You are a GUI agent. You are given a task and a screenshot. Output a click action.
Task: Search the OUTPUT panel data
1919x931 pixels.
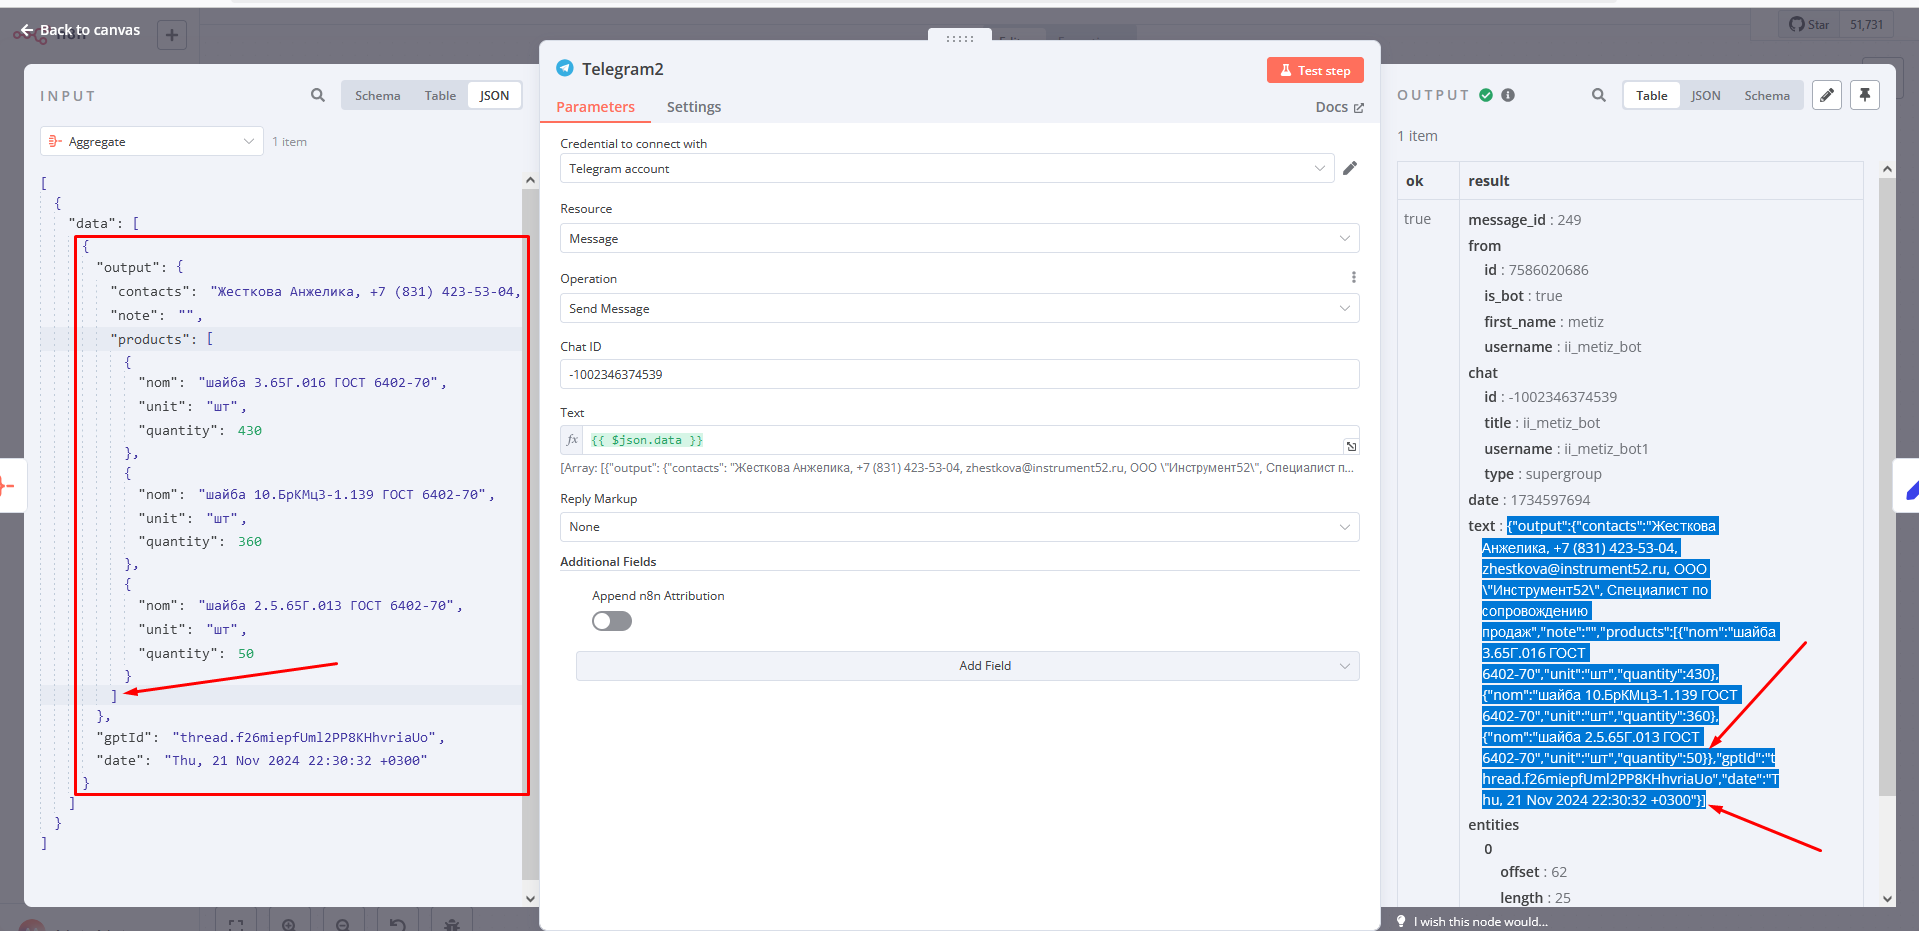coord(1599,95)
